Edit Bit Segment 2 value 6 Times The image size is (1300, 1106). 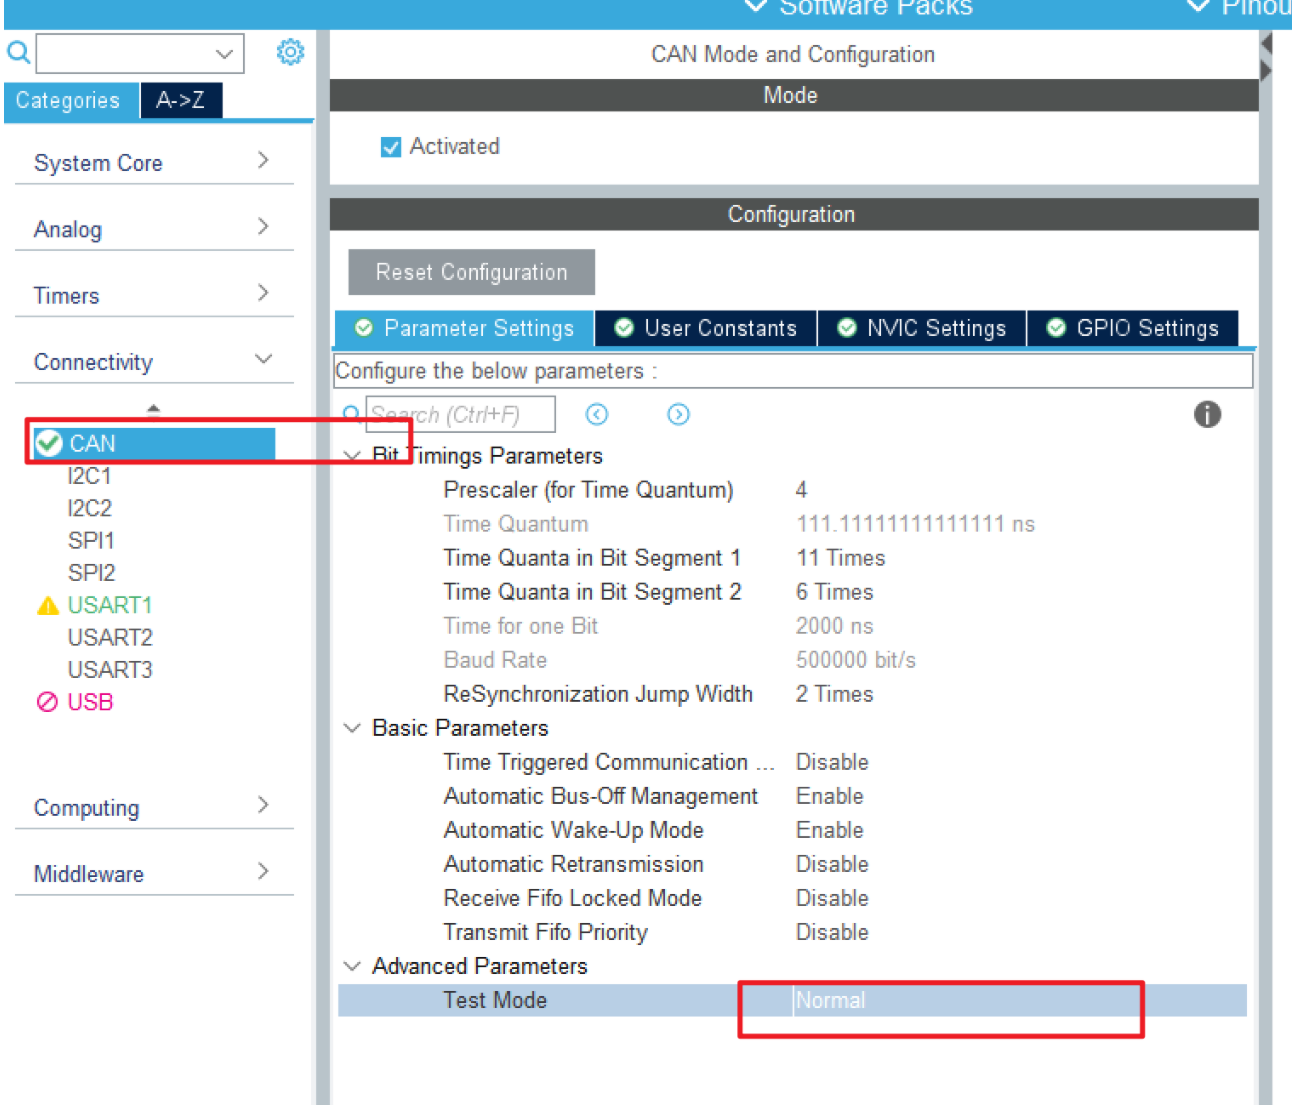click(x=835, y=592)
